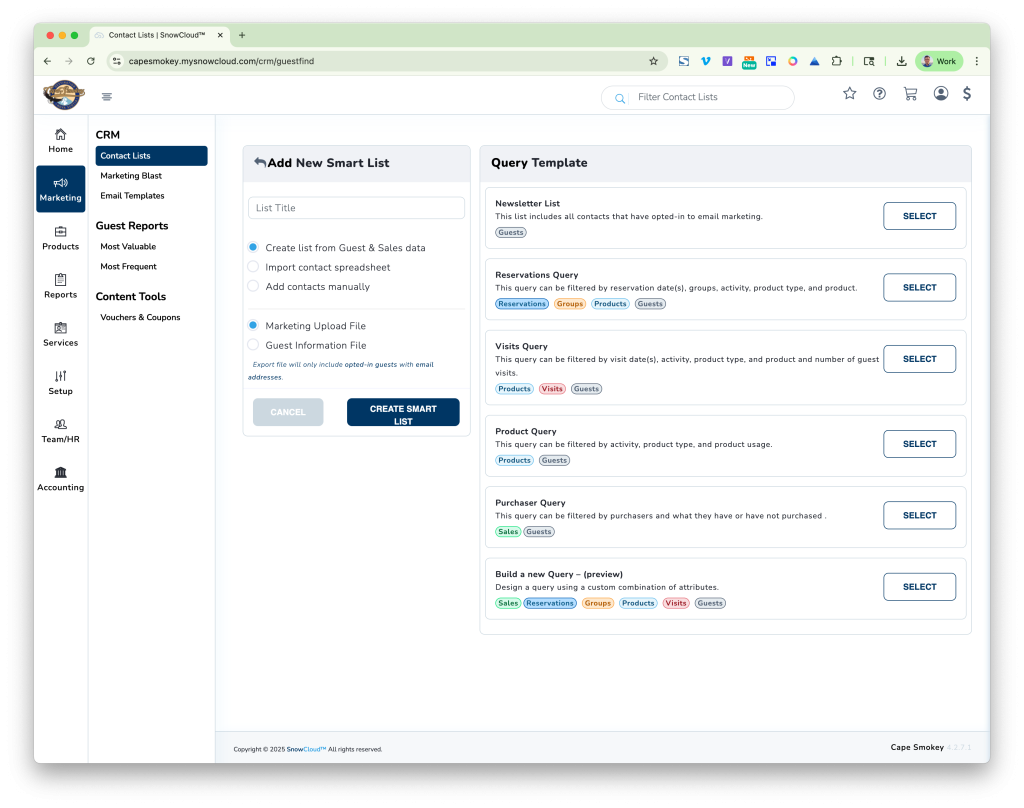The height and width of the screenshot is (808, 1024).
Task: Open the Marketing Blast page
Action: 131,175
